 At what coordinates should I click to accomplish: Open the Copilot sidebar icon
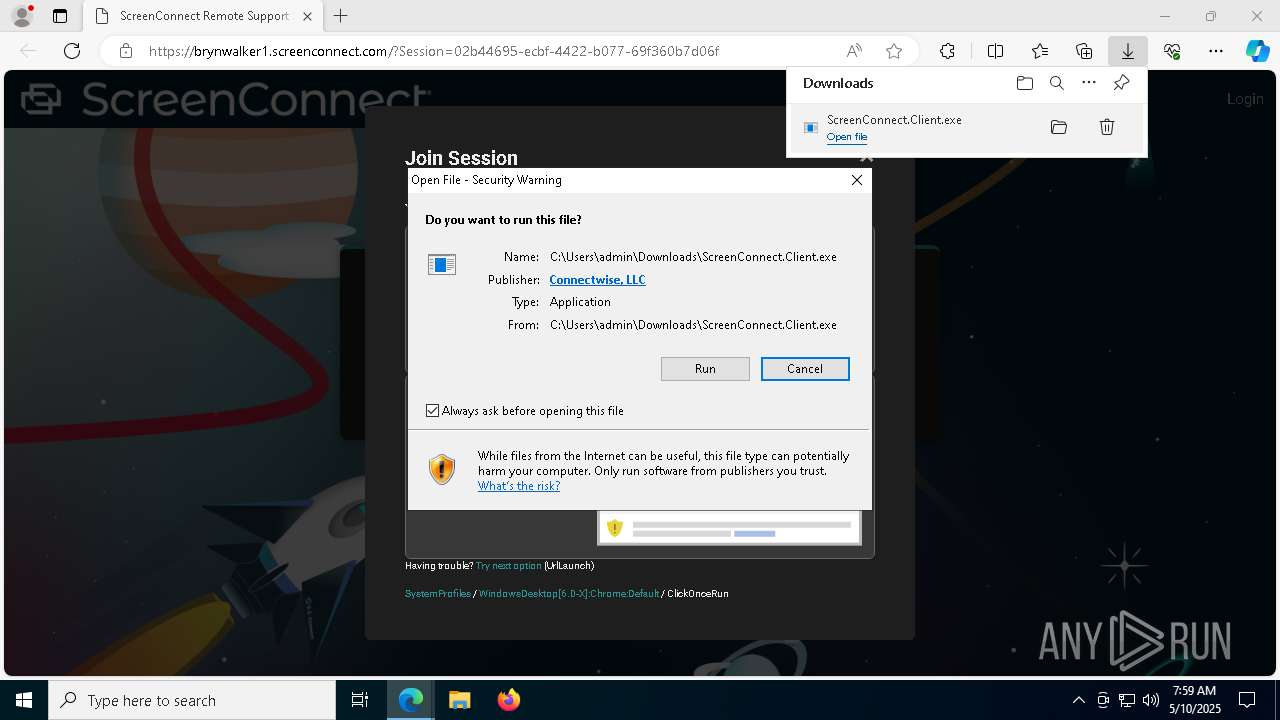point(1257,51)
